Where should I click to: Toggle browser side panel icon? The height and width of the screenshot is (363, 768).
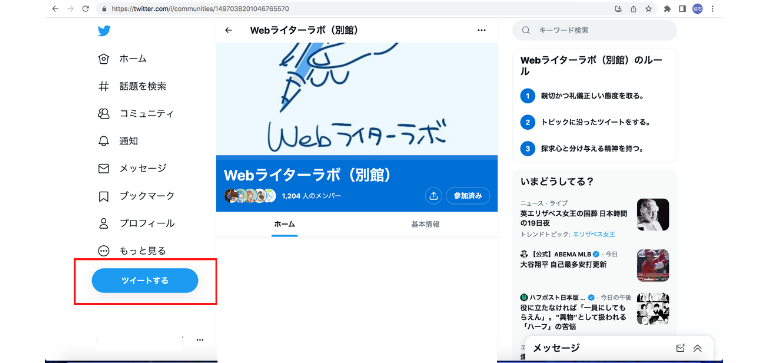(x=682, y=8)
